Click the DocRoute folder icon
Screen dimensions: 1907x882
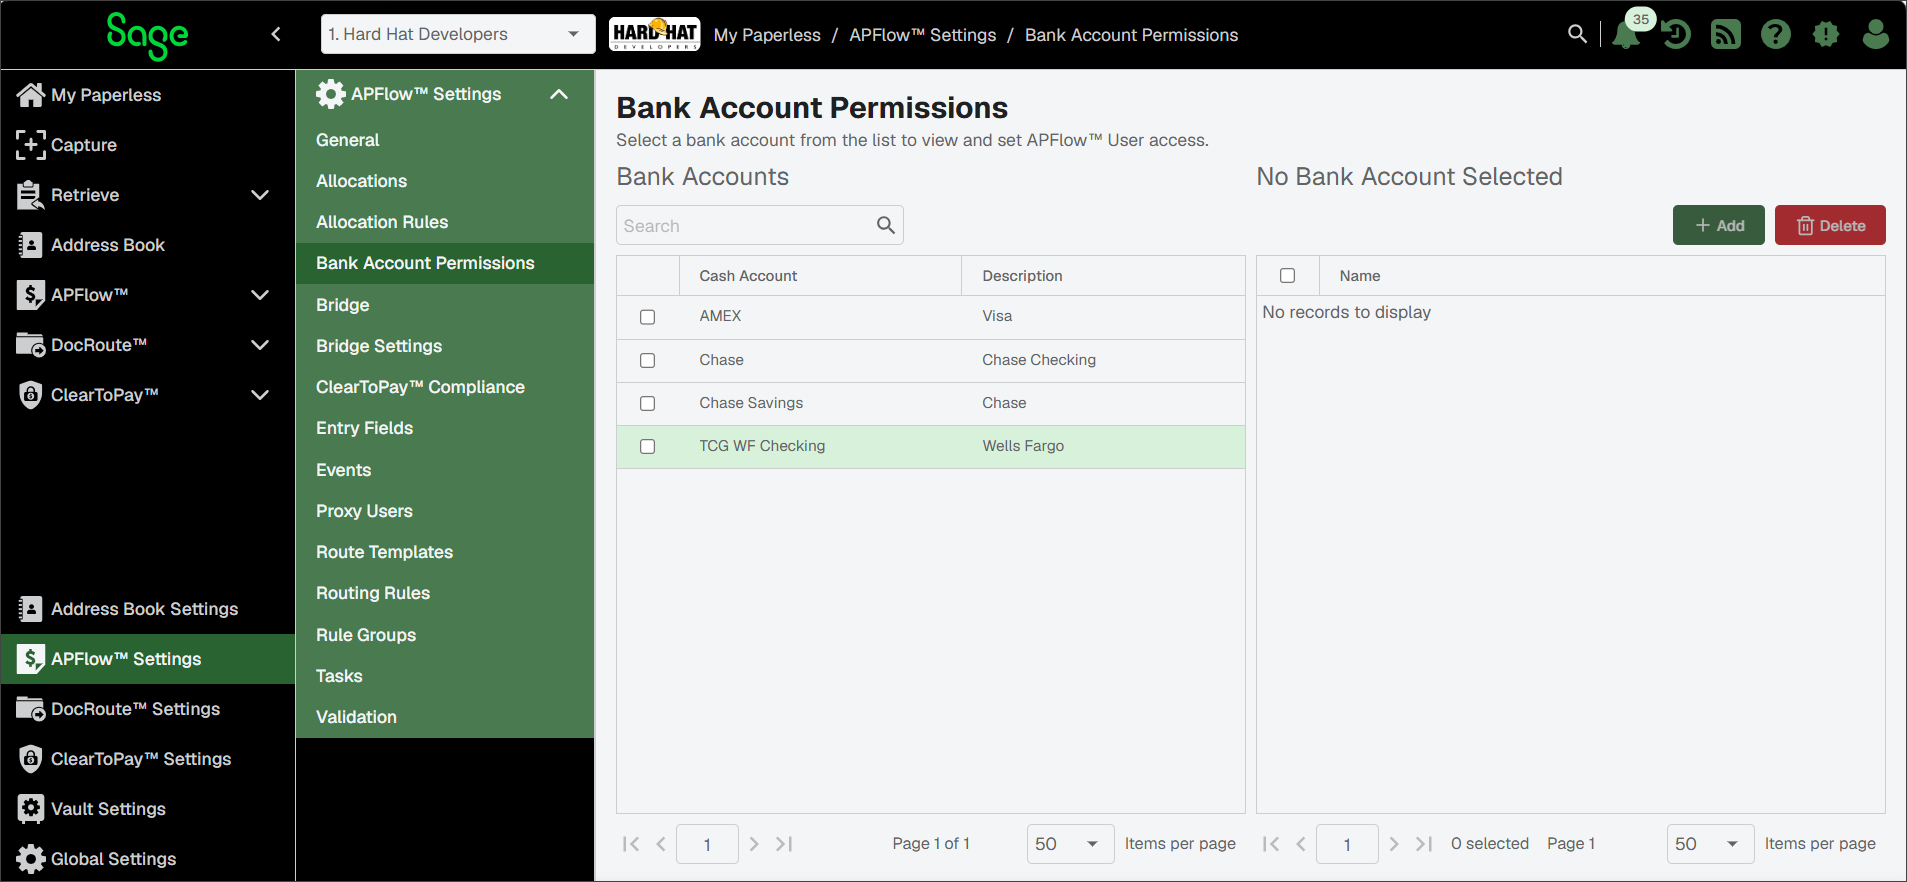31,345
